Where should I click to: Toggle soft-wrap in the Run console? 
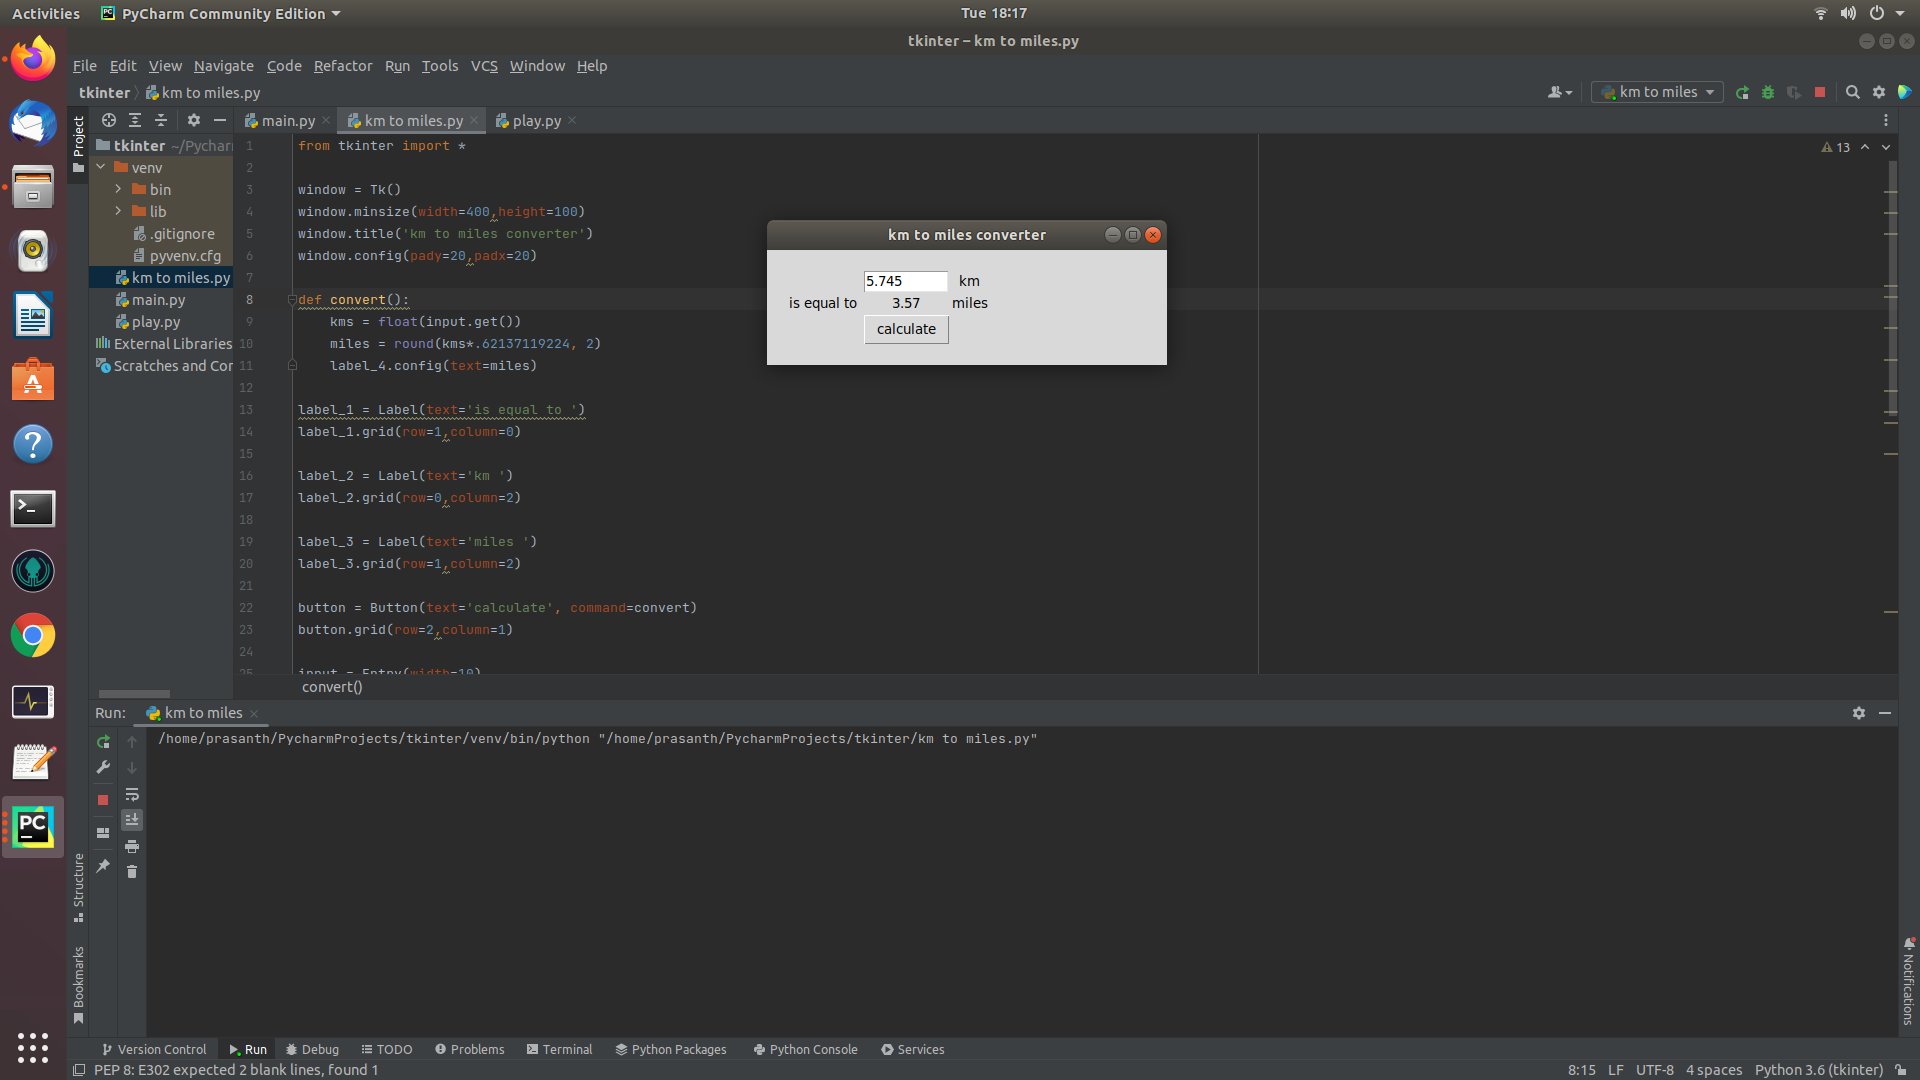tap(133, 795)
